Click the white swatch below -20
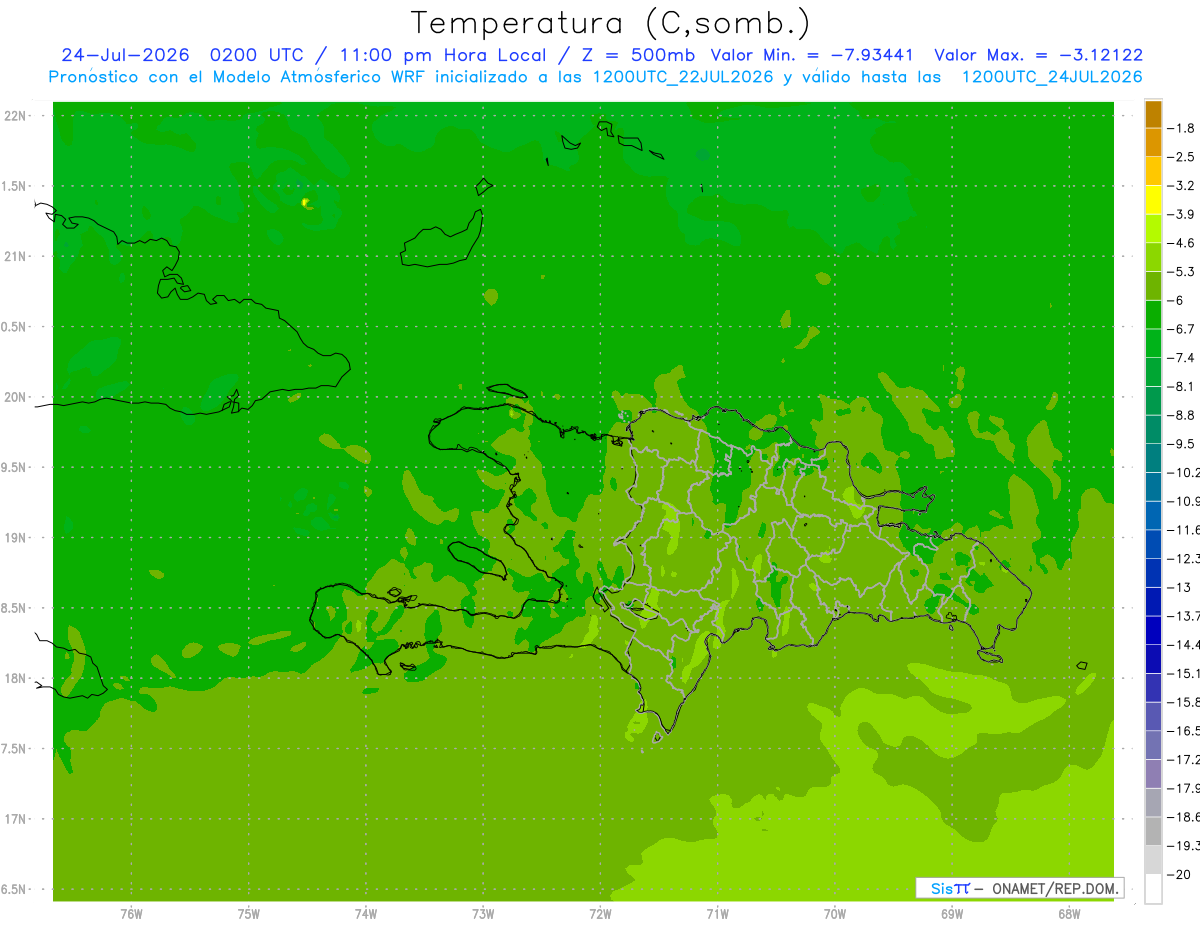1200x927 pixels. [1153, 889]
